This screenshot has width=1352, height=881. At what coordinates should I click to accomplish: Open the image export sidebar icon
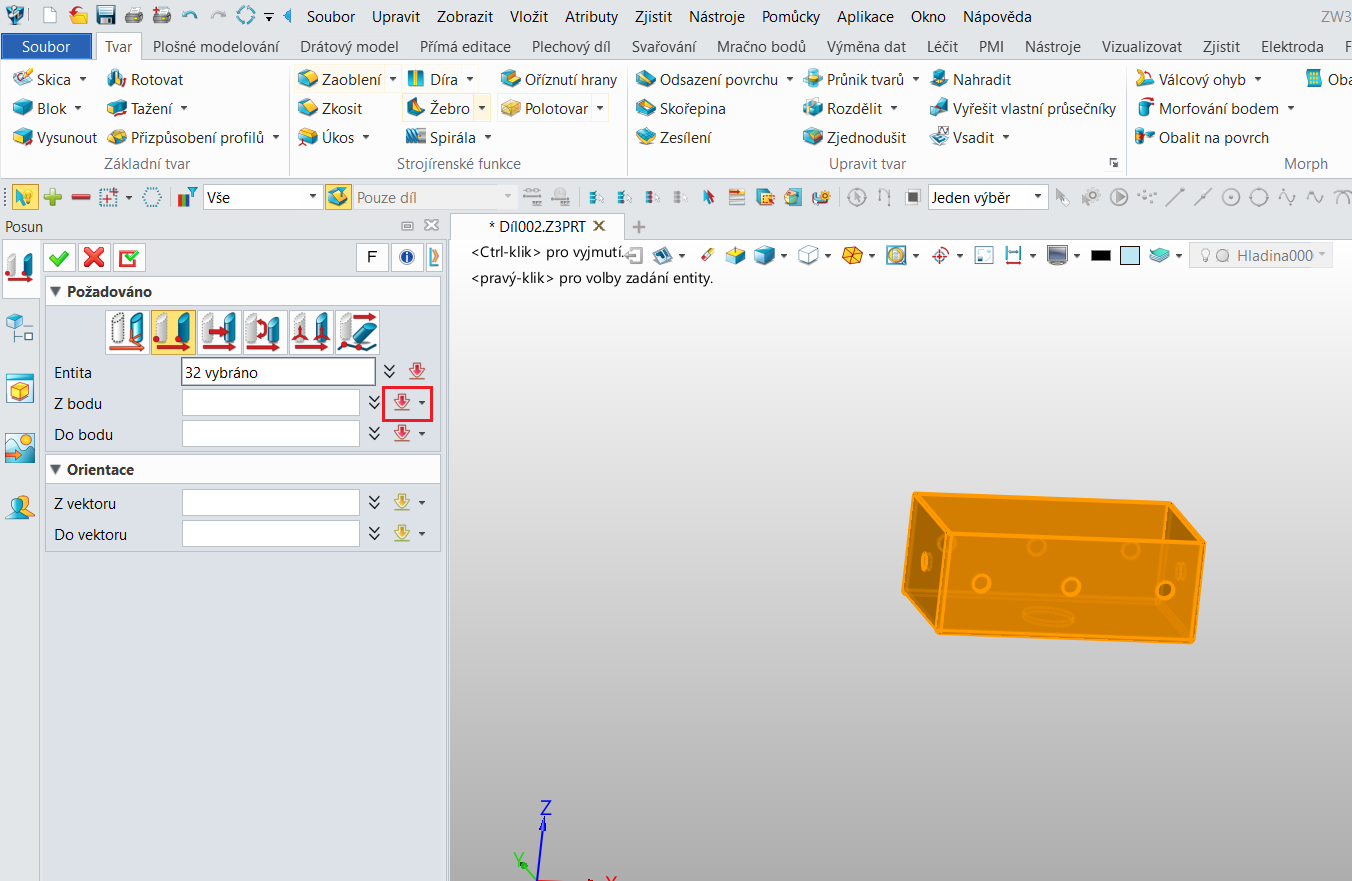20,448
